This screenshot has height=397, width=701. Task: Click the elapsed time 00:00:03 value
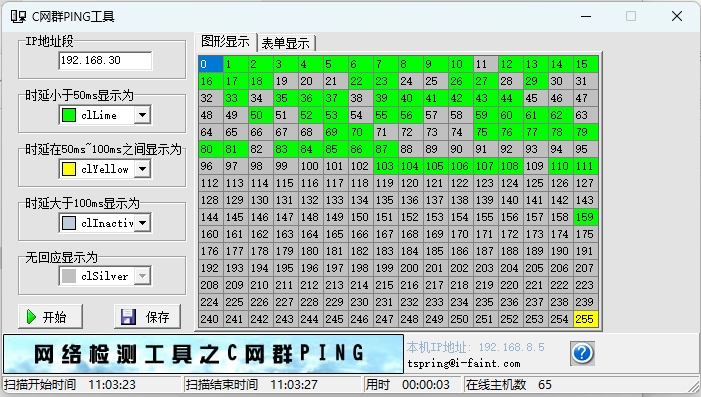[x=426, y=385]
